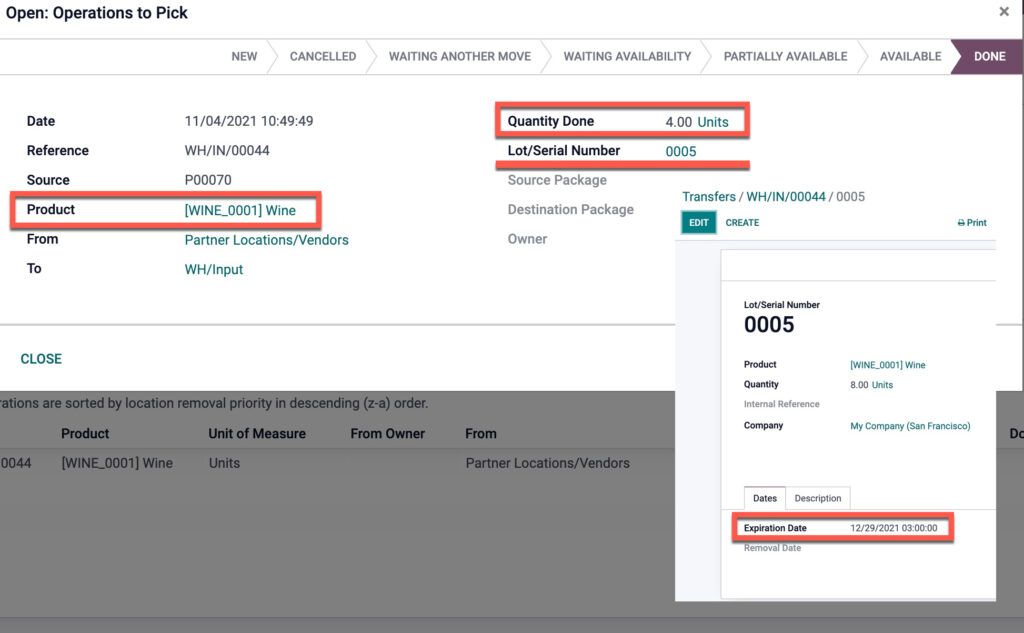Click Units cell in background table row
Screen dimensions: 1024x633
point(224,463)
